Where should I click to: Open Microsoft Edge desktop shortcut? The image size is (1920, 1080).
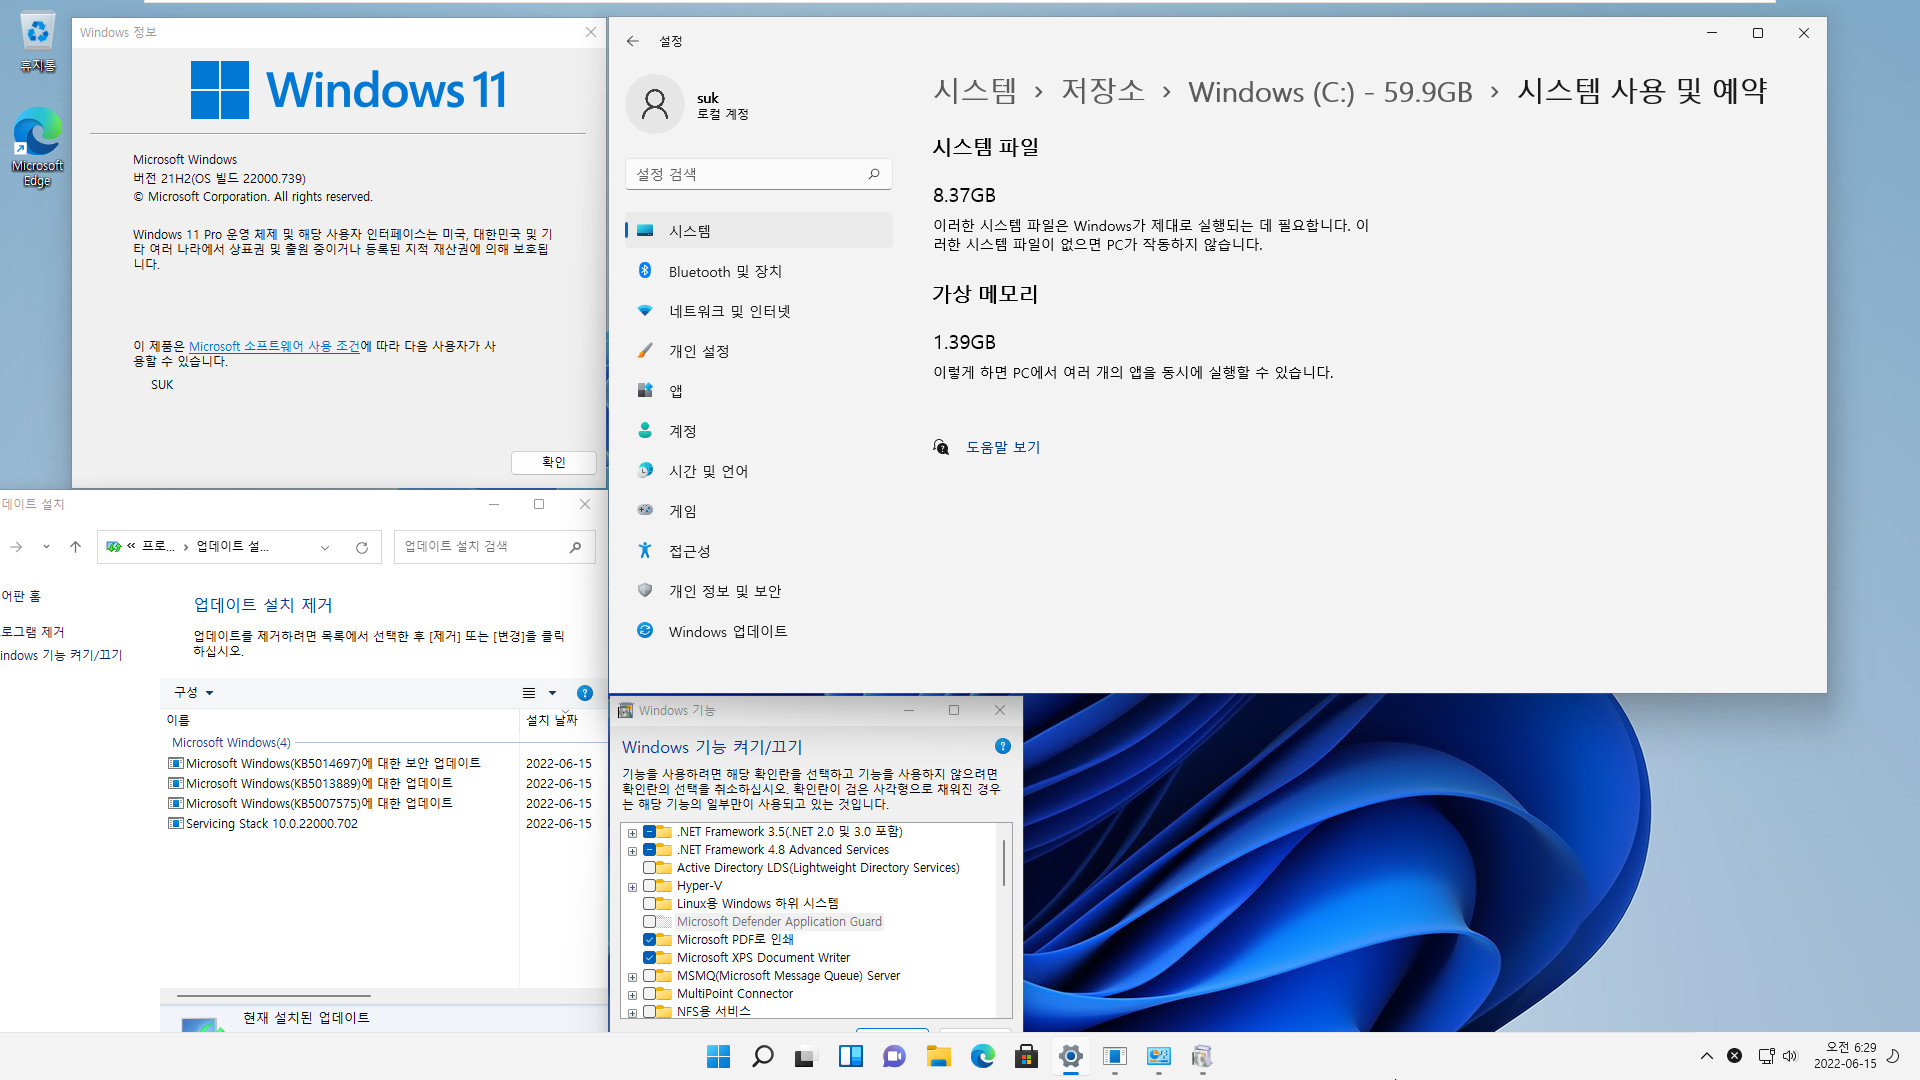[x=37, y=148]
